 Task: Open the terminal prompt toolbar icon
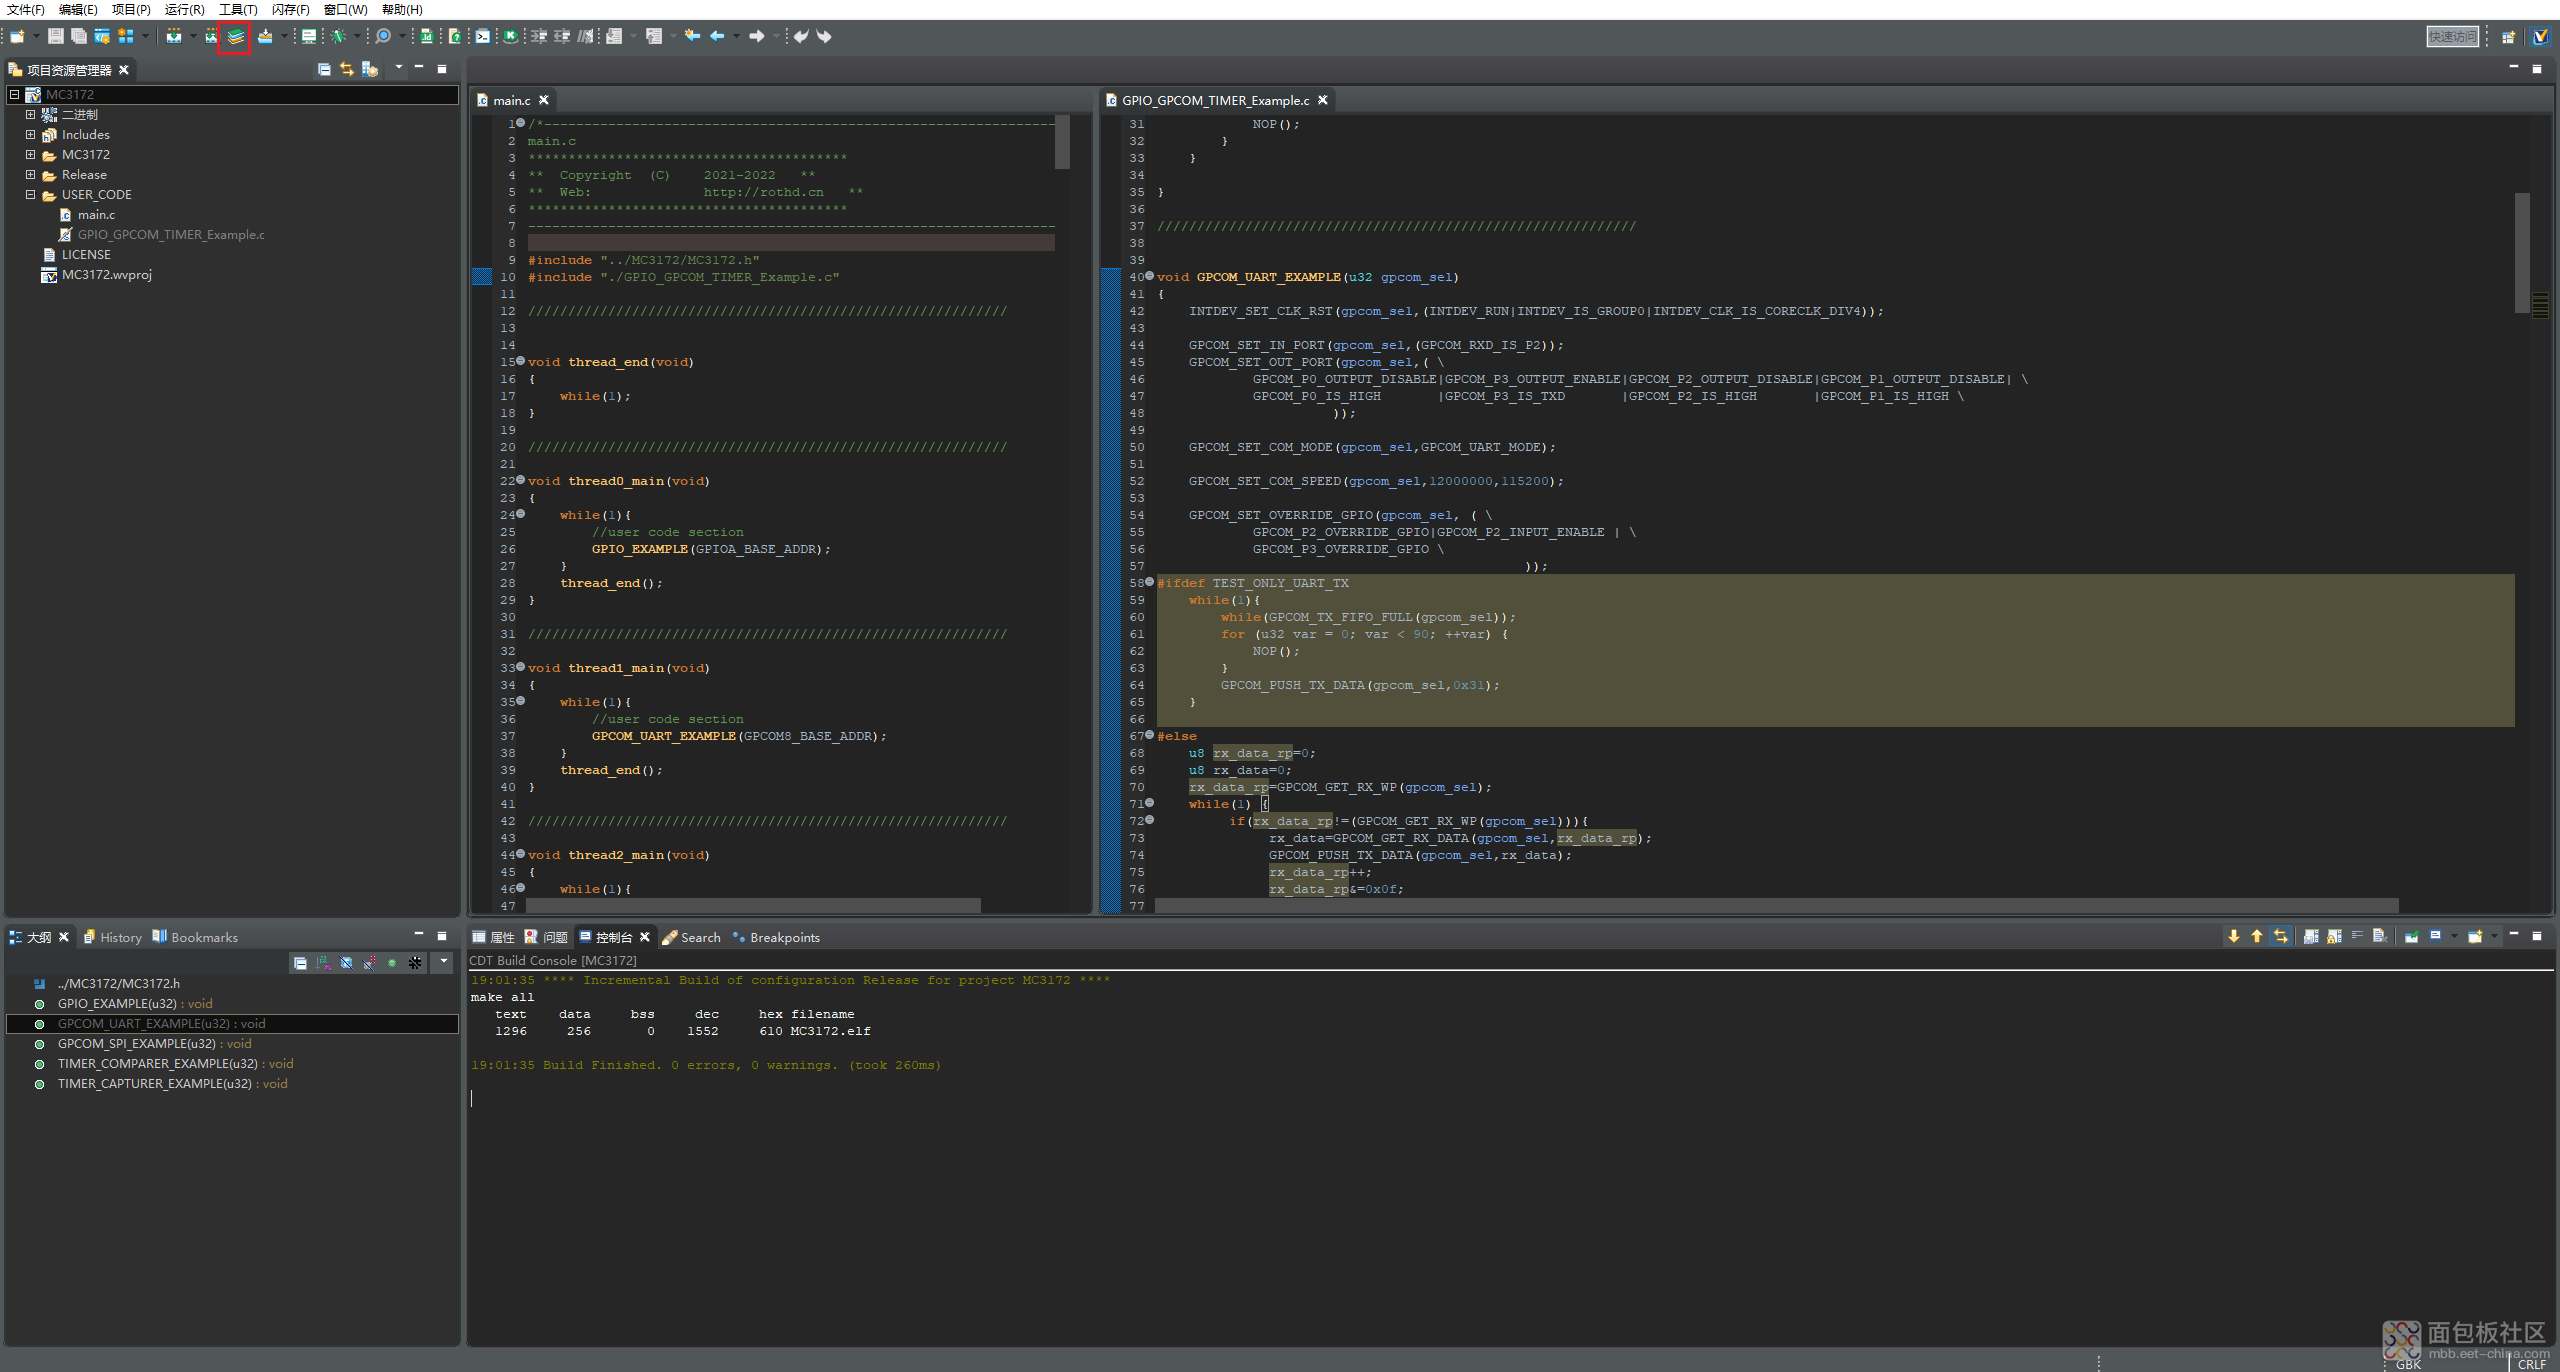483,36
